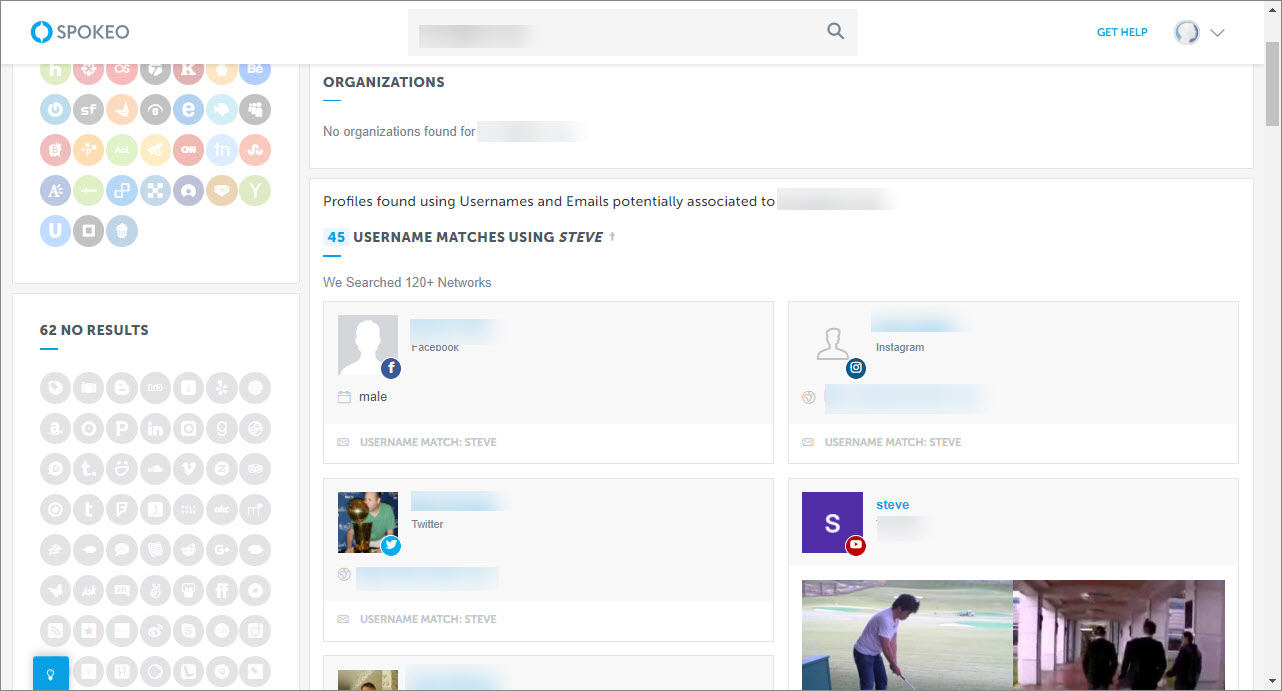Viewport: 1282px width, 691px height.
Task: Open the Twitter profile photo thumbnail
Action: click(368, 522)
